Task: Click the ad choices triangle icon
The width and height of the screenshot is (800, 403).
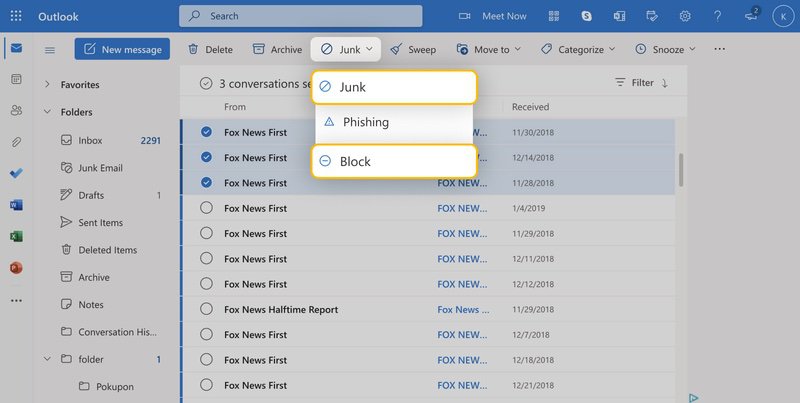Action: pos(693,398)
